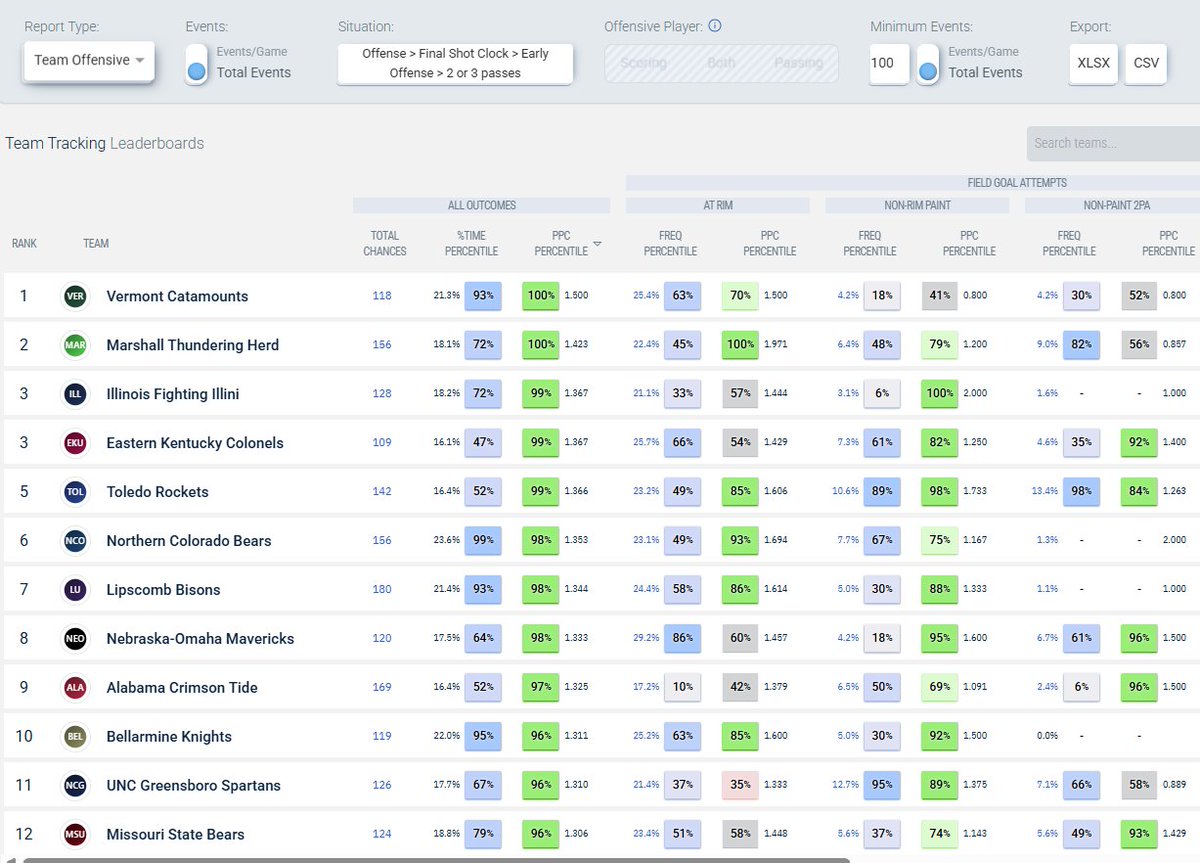Click the Non-Paint 2PA group header
The image size is (1200, 863).
tap(1112, 205)
